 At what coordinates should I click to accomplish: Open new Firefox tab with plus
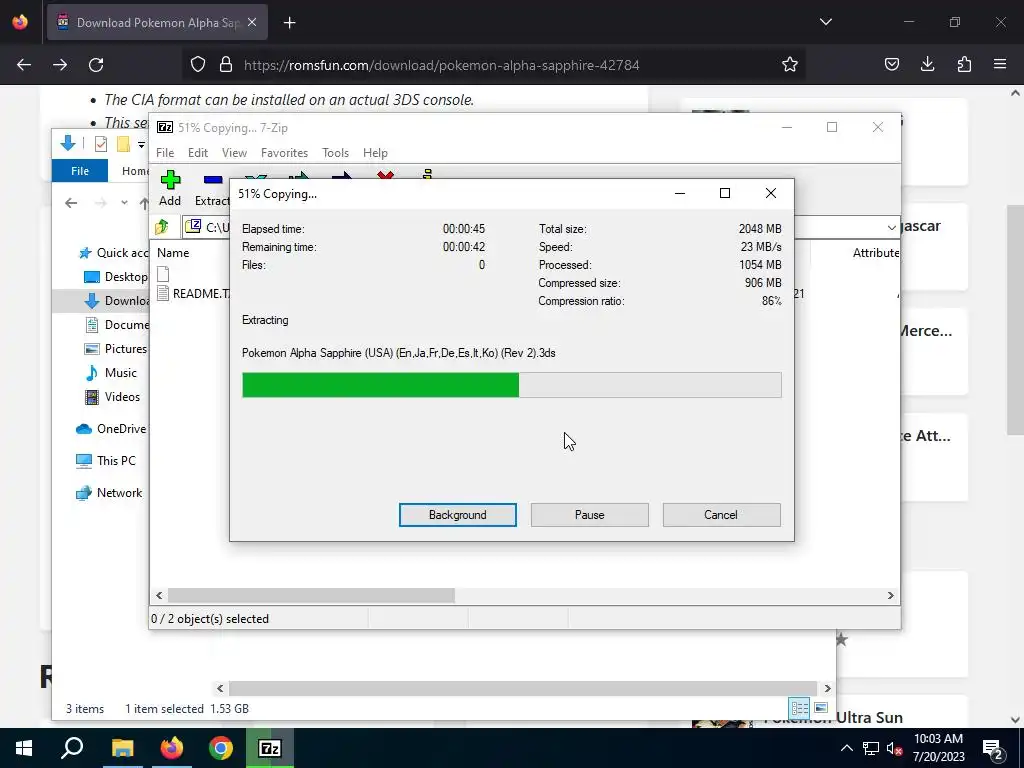pos(290,23)
